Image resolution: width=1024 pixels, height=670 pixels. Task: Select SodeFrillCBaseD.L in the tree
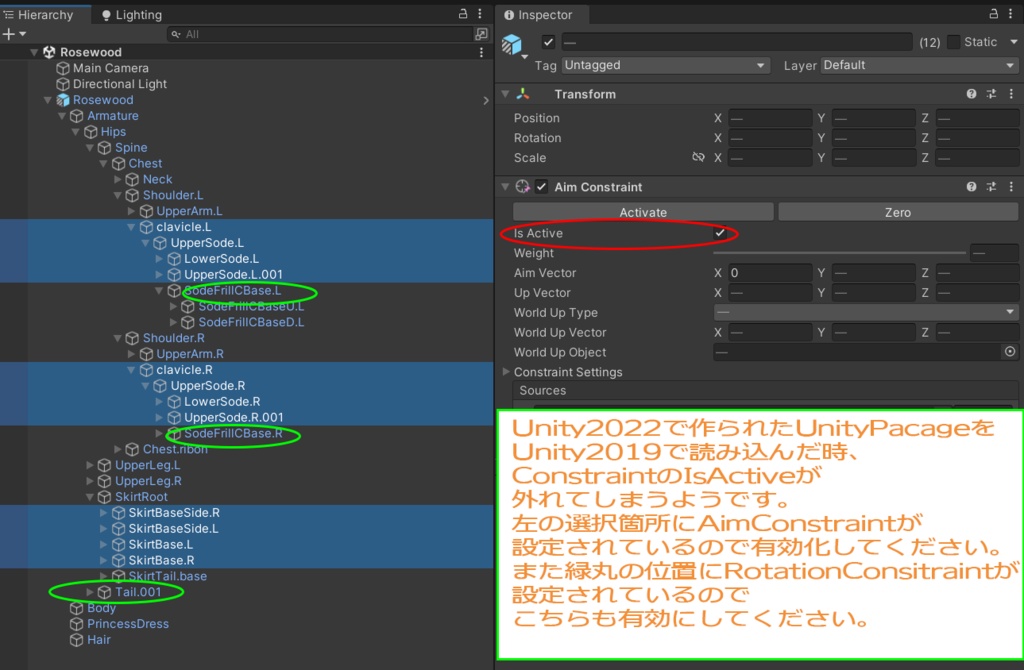[251, 322]
